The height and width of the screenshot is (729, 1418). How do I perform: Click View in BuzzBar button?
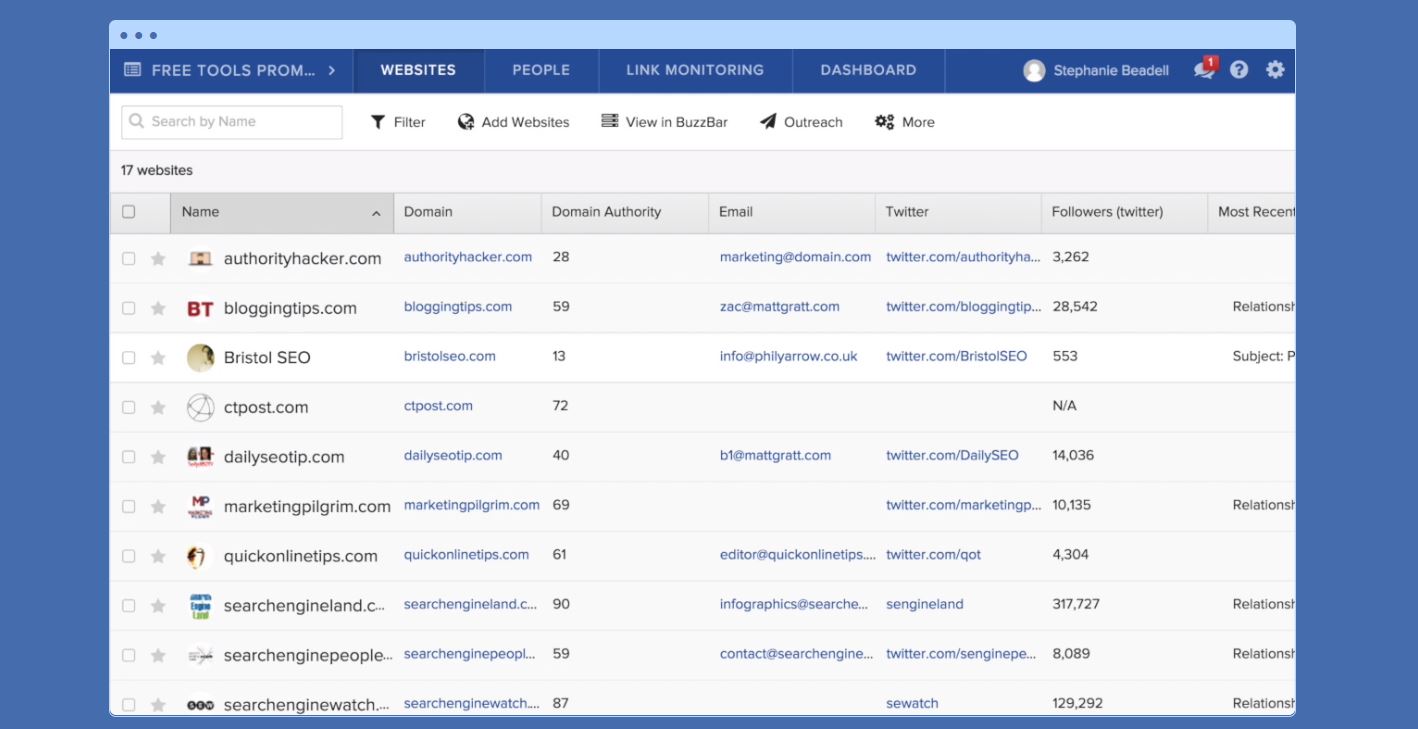click(664, 122)
